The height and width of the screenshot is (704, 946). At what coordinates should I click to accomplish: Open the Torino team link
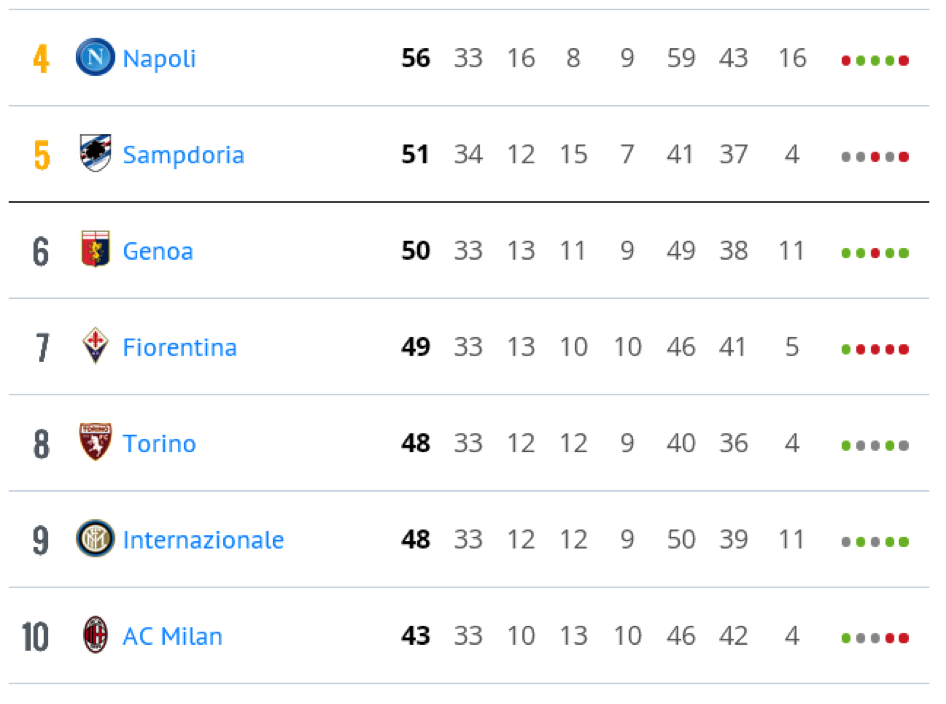[x=159, y=443]
